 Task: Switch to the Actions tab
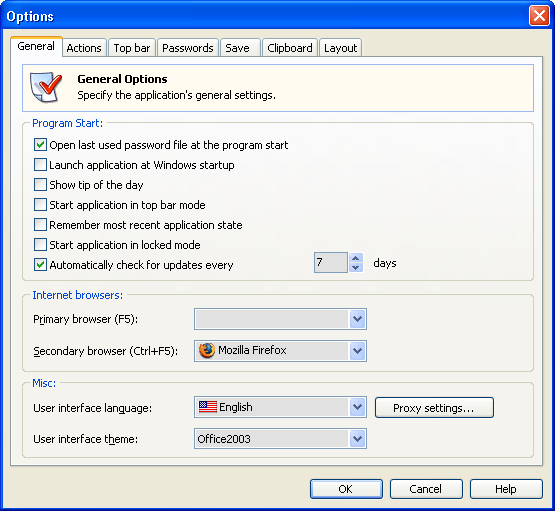(84, 48)
